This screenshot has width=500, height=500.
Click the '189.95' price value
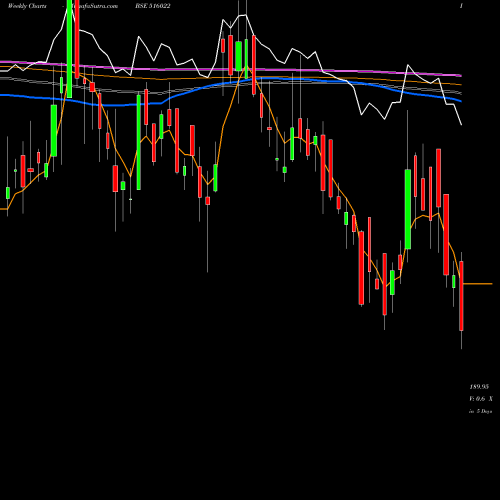point(479,387)
